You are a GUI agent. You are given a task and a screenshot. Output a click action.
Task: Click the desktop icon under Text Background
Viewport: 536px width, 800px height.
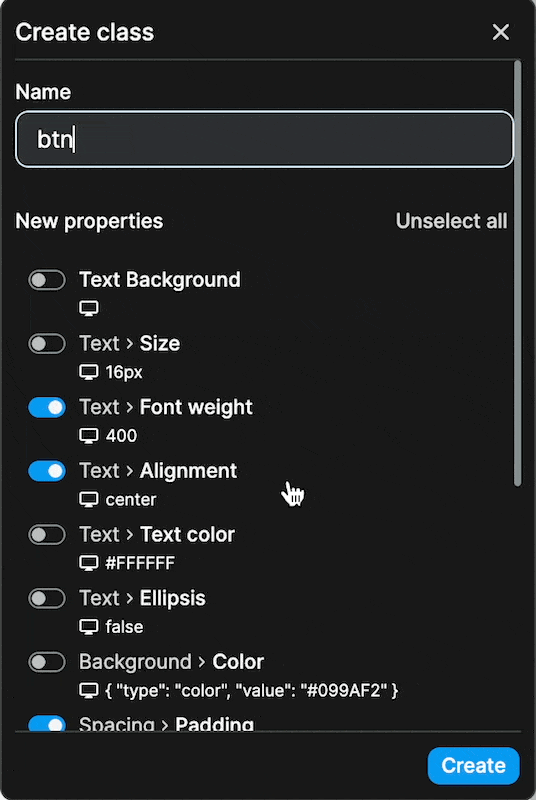click(x=89, y=308)
